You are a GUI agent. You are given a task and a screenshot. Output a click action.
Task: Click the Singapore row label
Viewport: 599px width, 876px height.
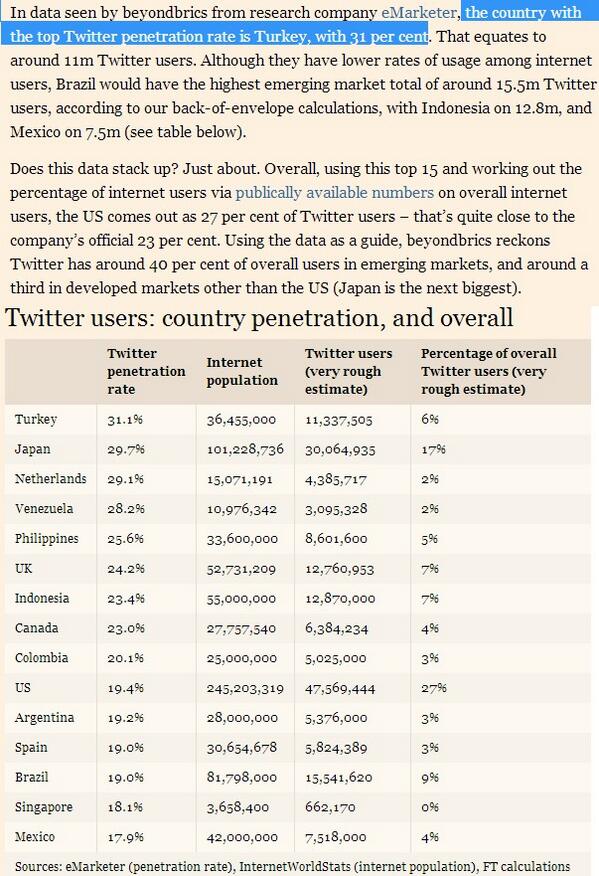pyautogui.click(x=44, y=808)
